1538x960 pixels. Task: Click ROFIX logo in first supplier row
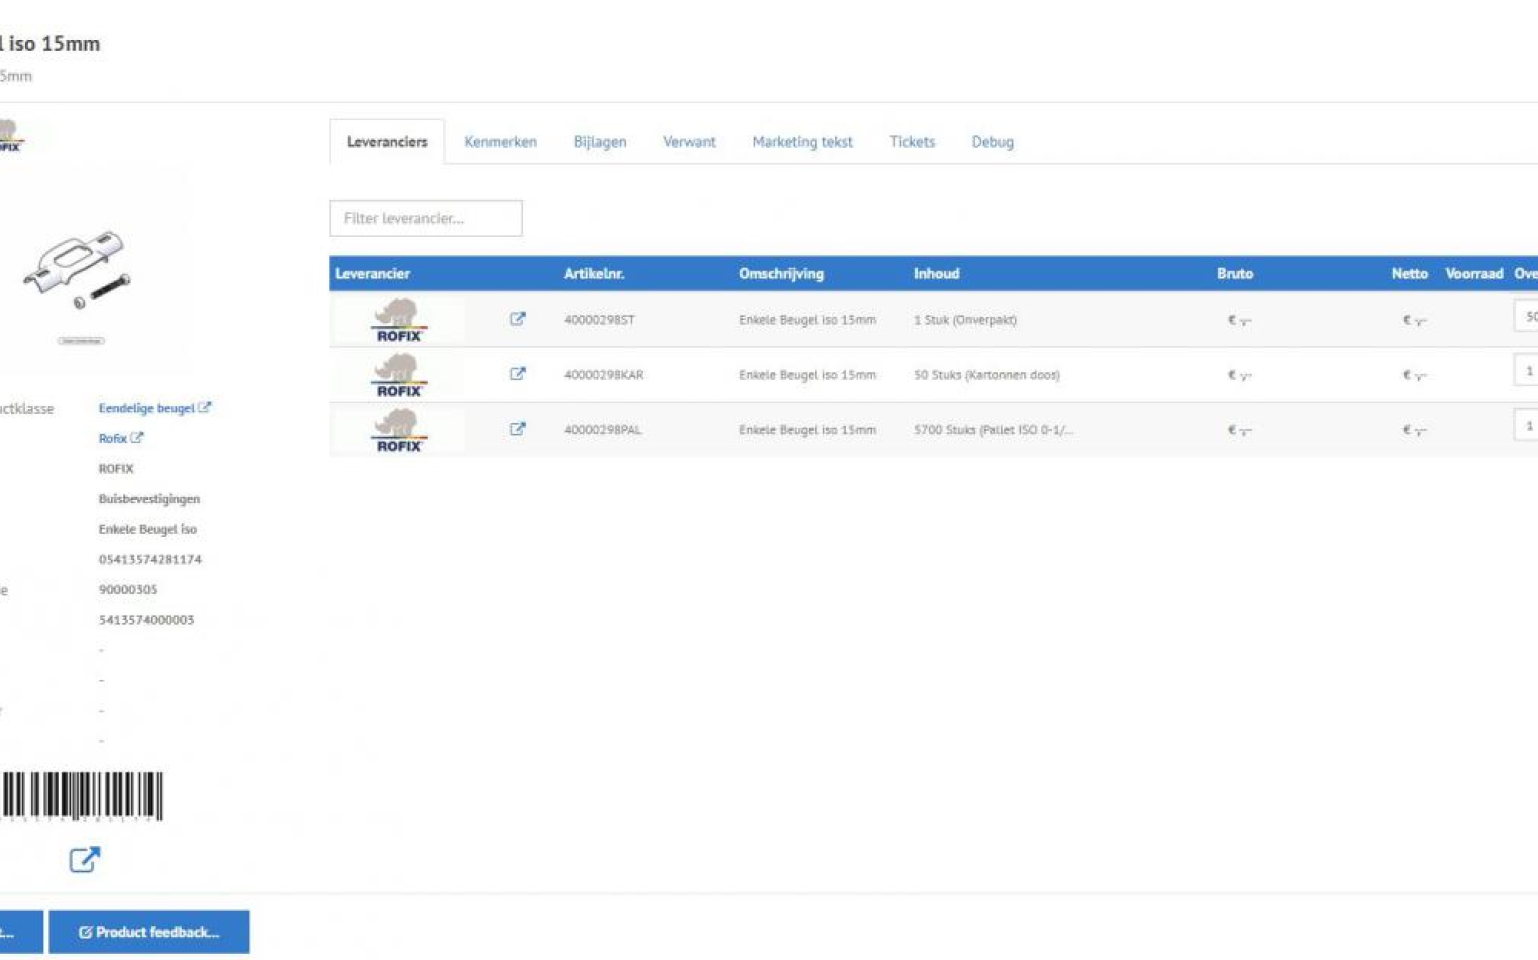[x=399, y=320]
